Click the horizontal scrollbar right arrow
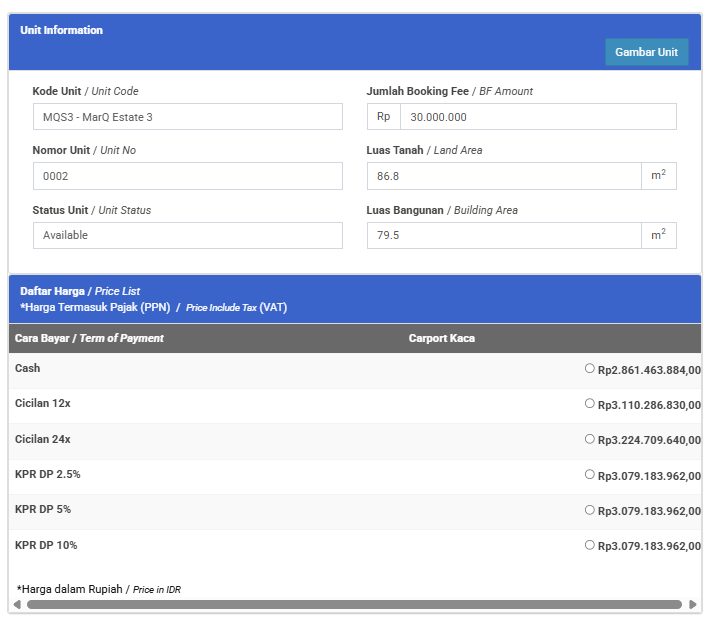714x619 pixels. coord(692,605)
